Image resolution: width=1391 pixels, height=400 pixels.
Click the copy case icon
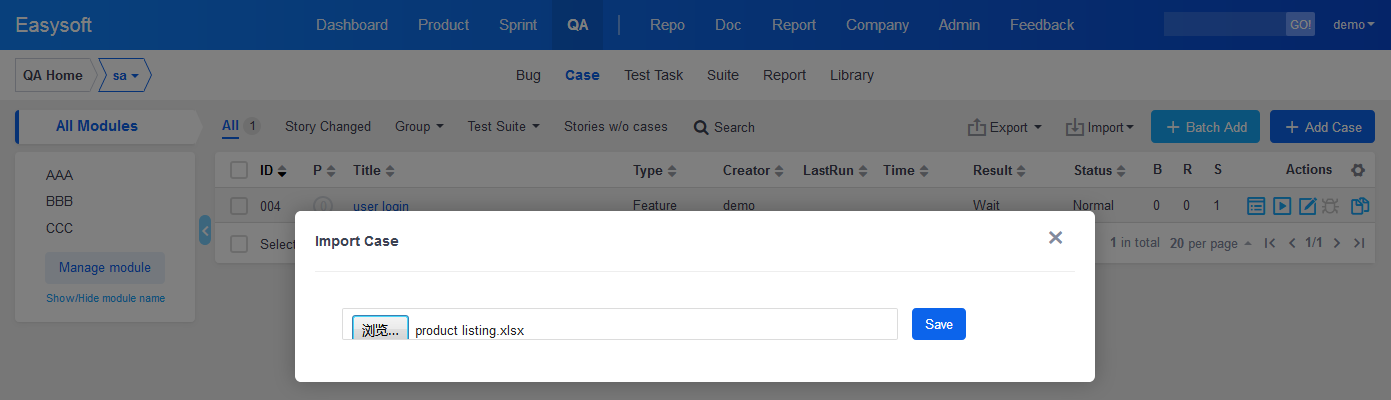click(1359, 206)
